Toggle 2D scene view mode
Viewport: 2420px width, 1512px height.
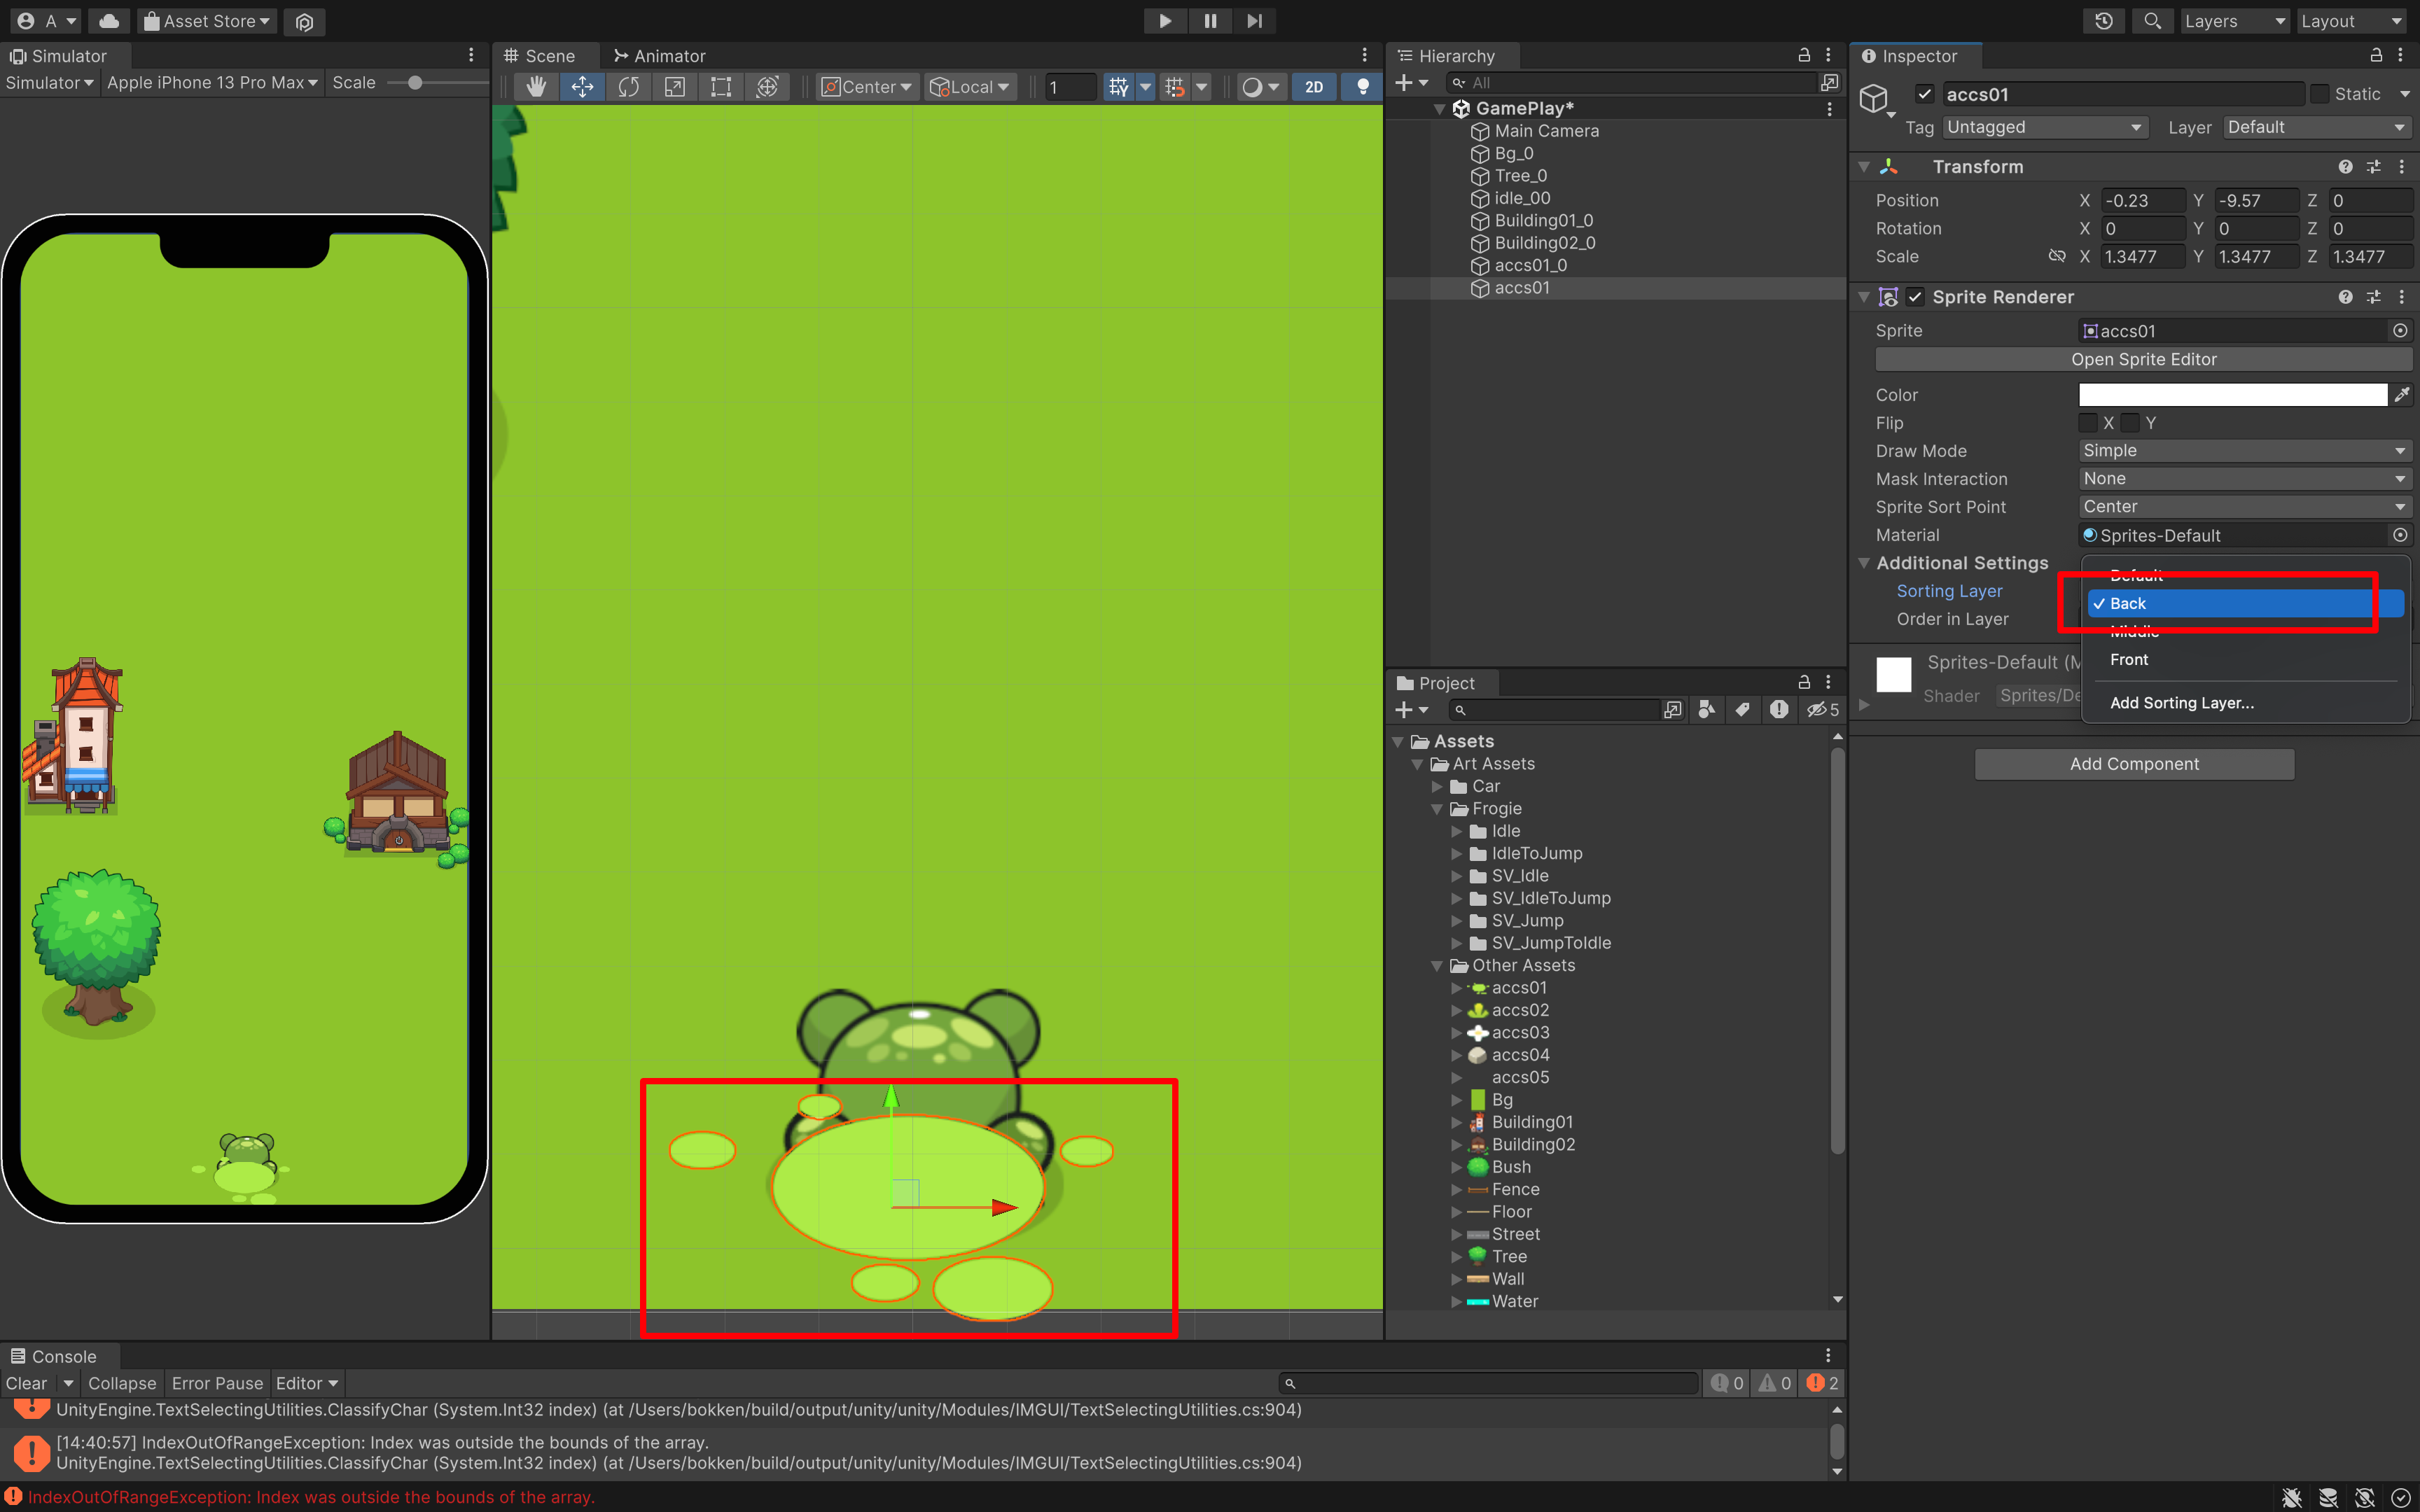click(x=1314, y=87)
